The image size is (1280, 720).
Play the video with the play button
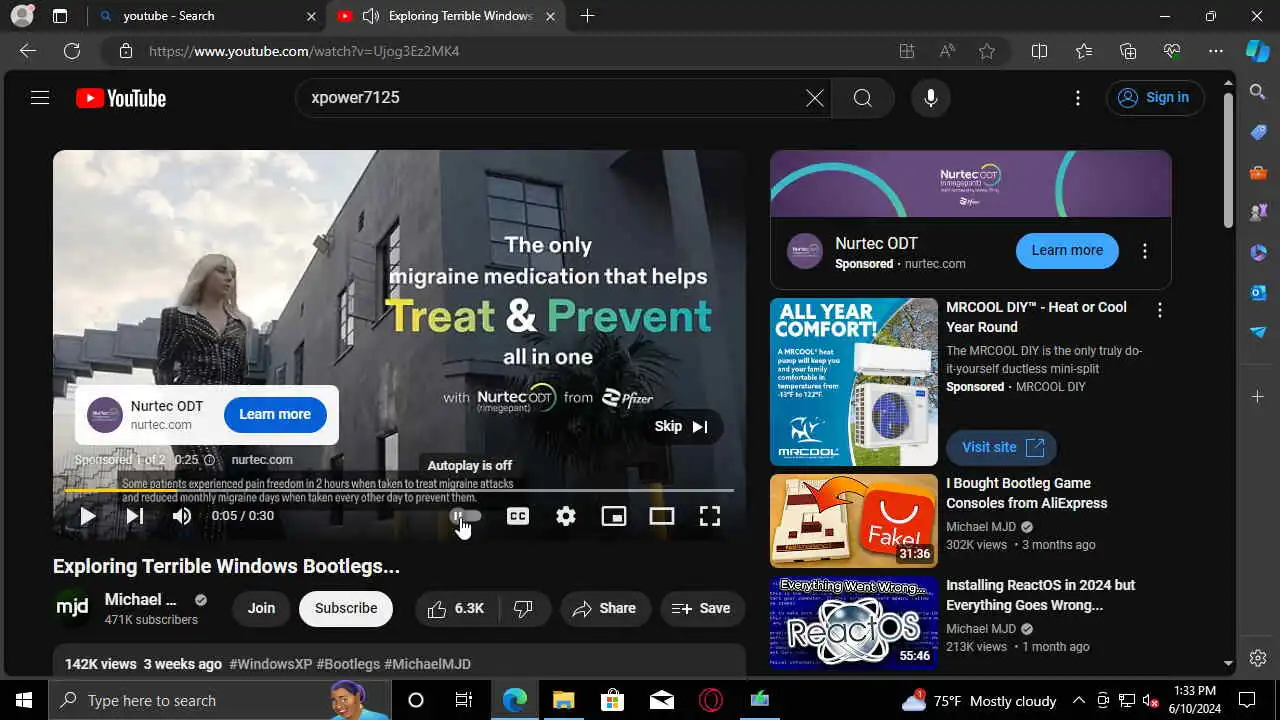click(88, 516)
